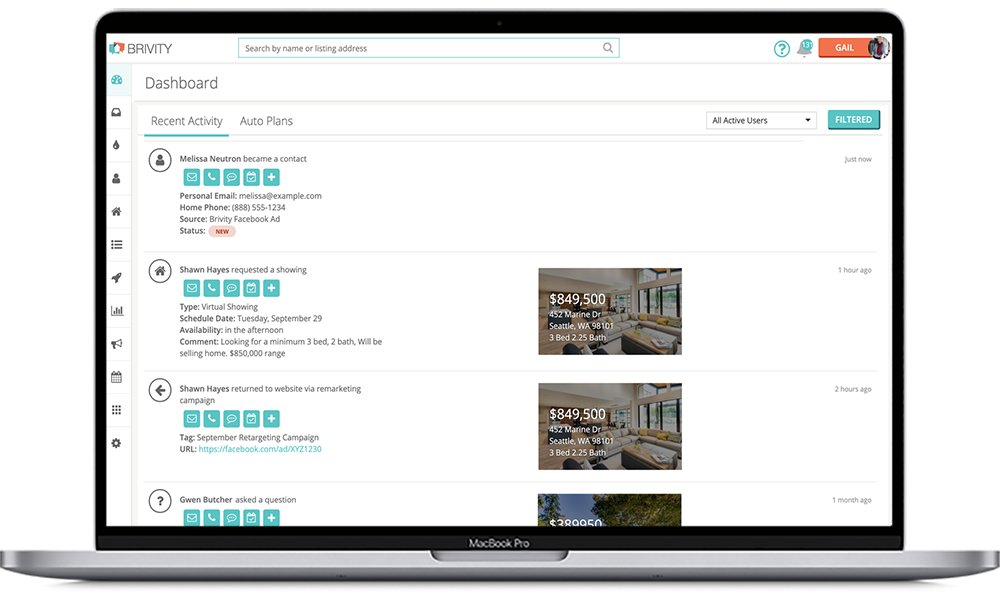Open Melissa Neutron contact name

pos(210,159)
